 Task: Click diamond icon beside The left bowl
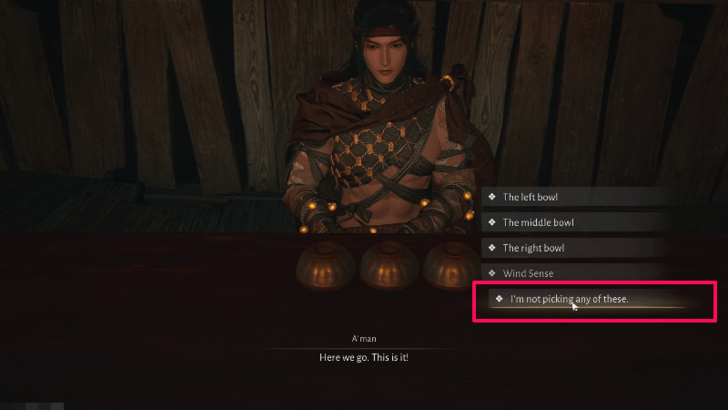492,197
